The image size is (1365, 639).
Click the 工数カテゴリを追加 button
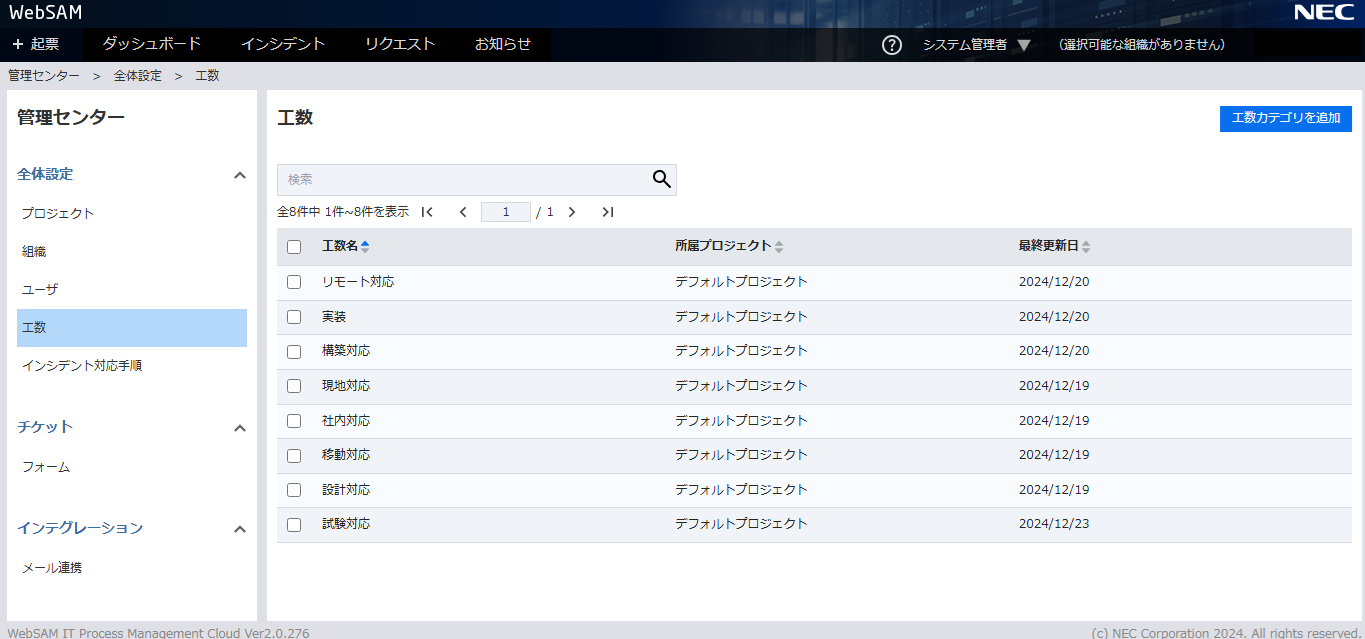click(x=1285, y=118)
